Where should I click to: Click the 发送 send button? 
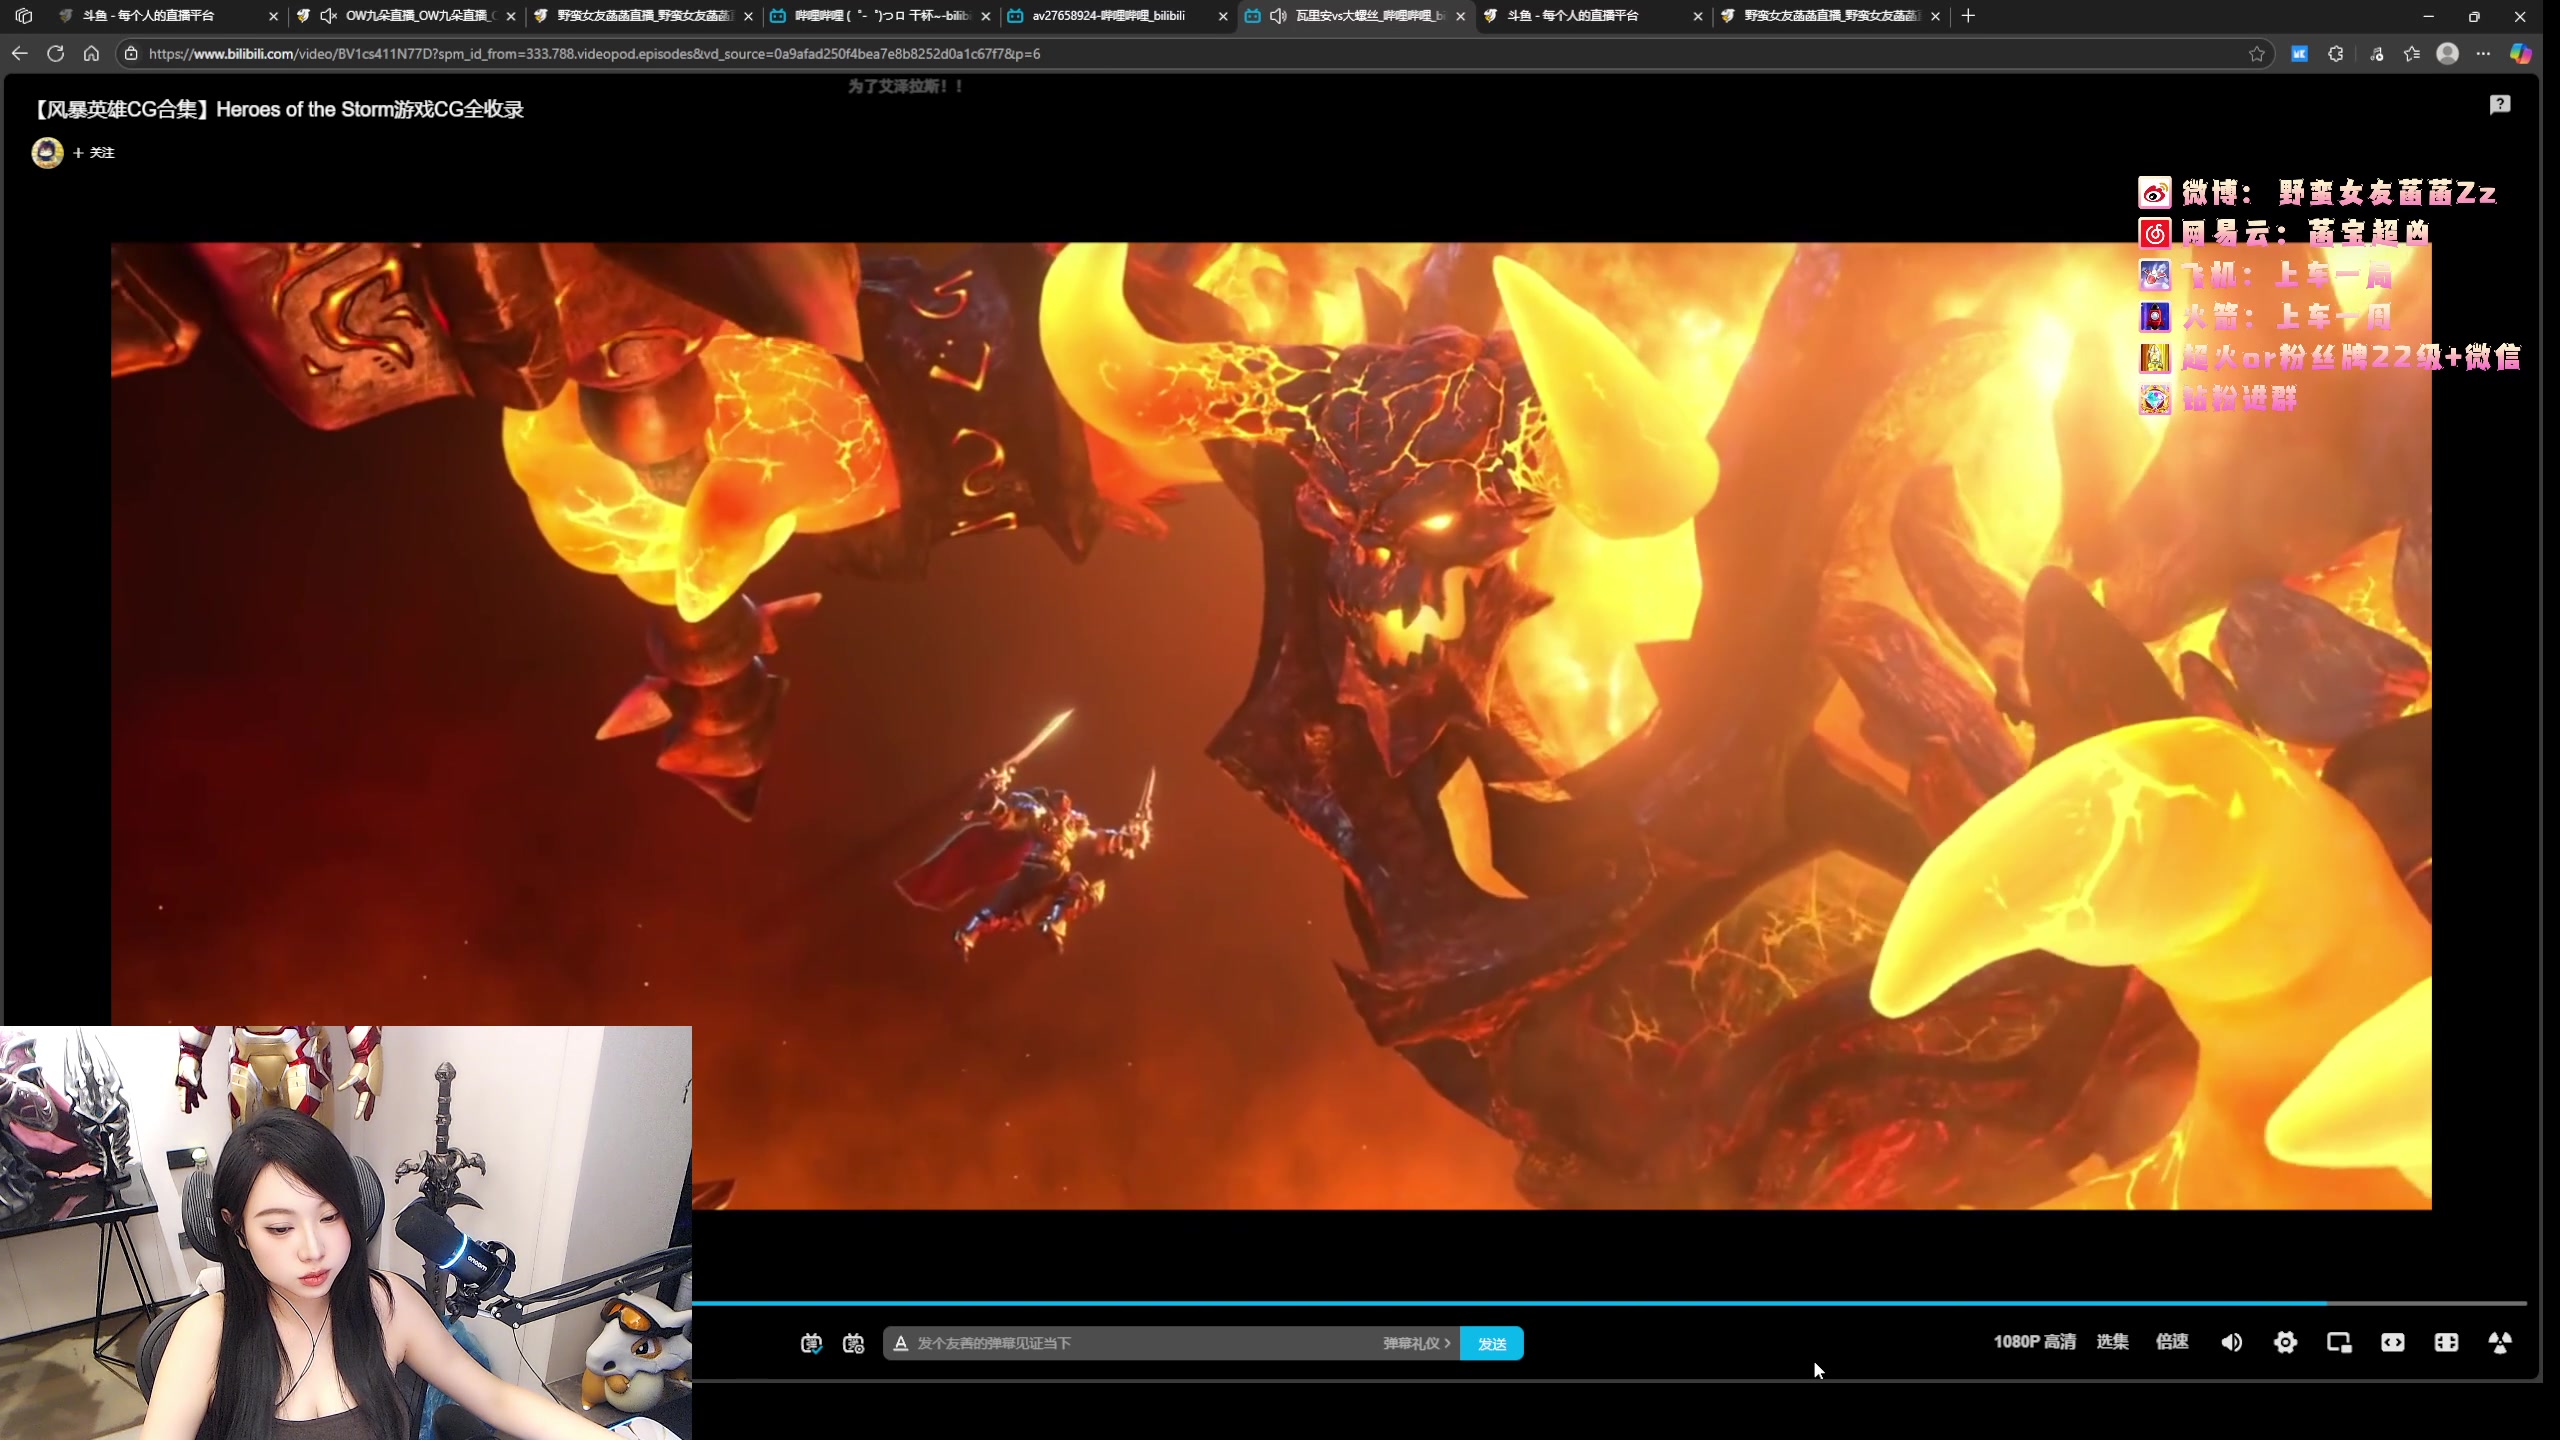click(1491, 1344)
